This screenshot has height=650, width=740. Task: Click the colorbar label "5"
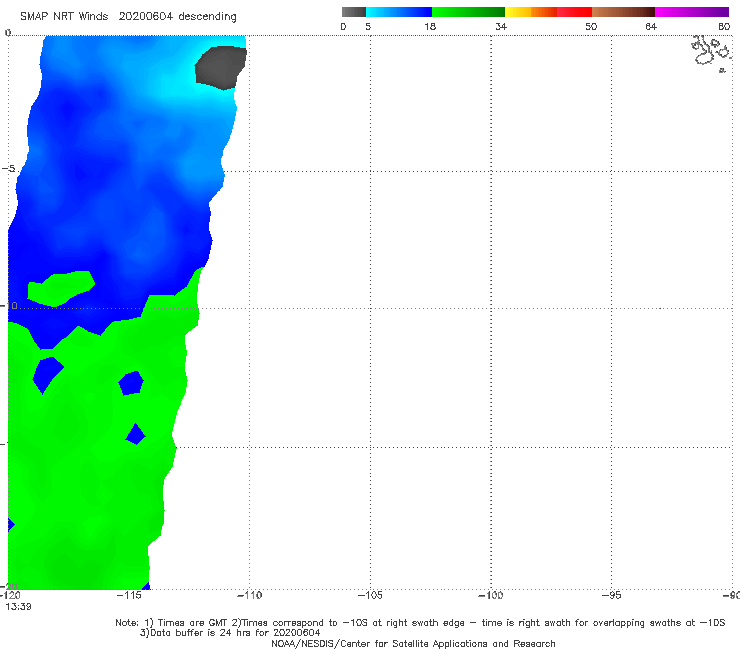tap(368, 27)
